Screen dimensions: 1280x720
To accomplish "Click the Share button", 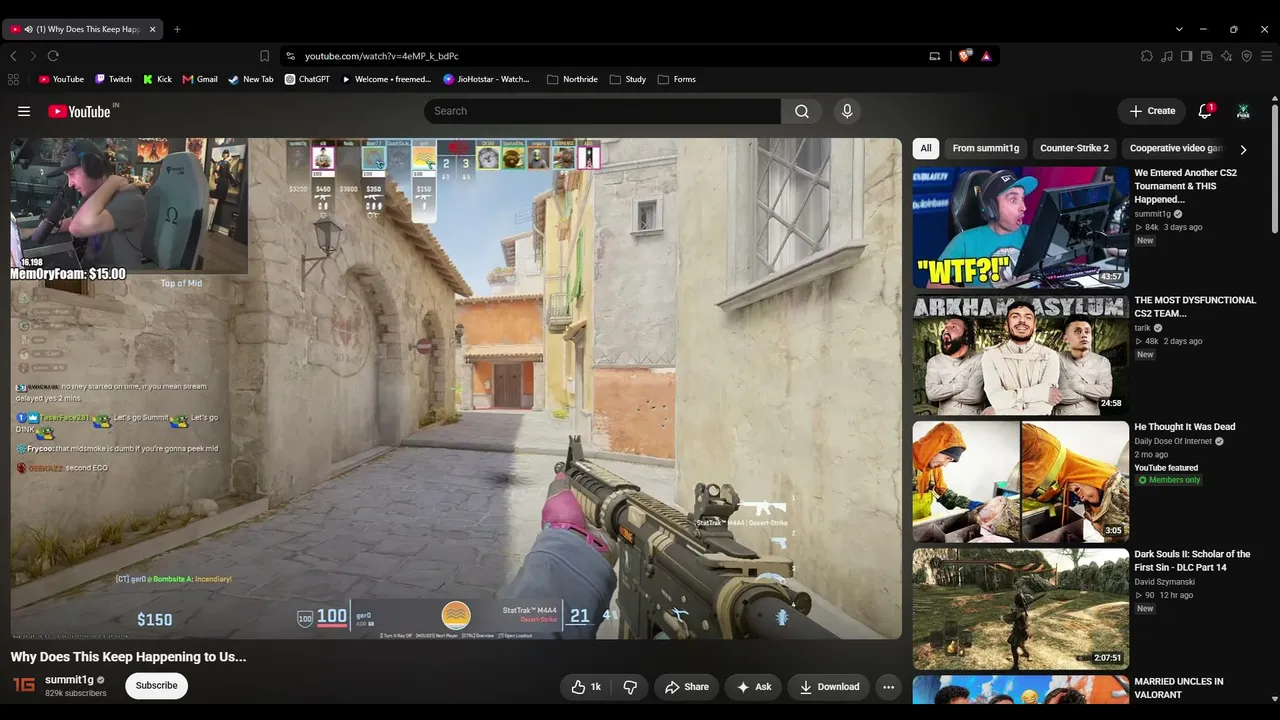I will [687, 687].
